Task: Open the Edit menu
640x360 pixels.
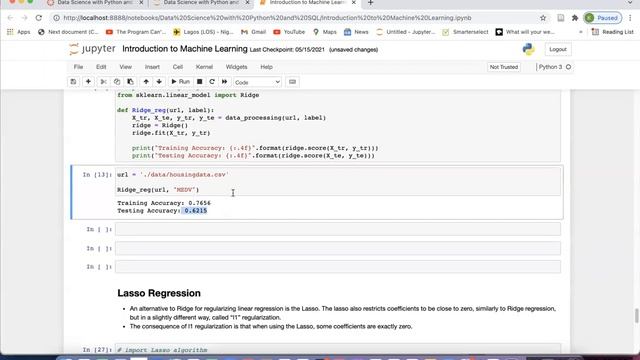Action: [101, 67]
